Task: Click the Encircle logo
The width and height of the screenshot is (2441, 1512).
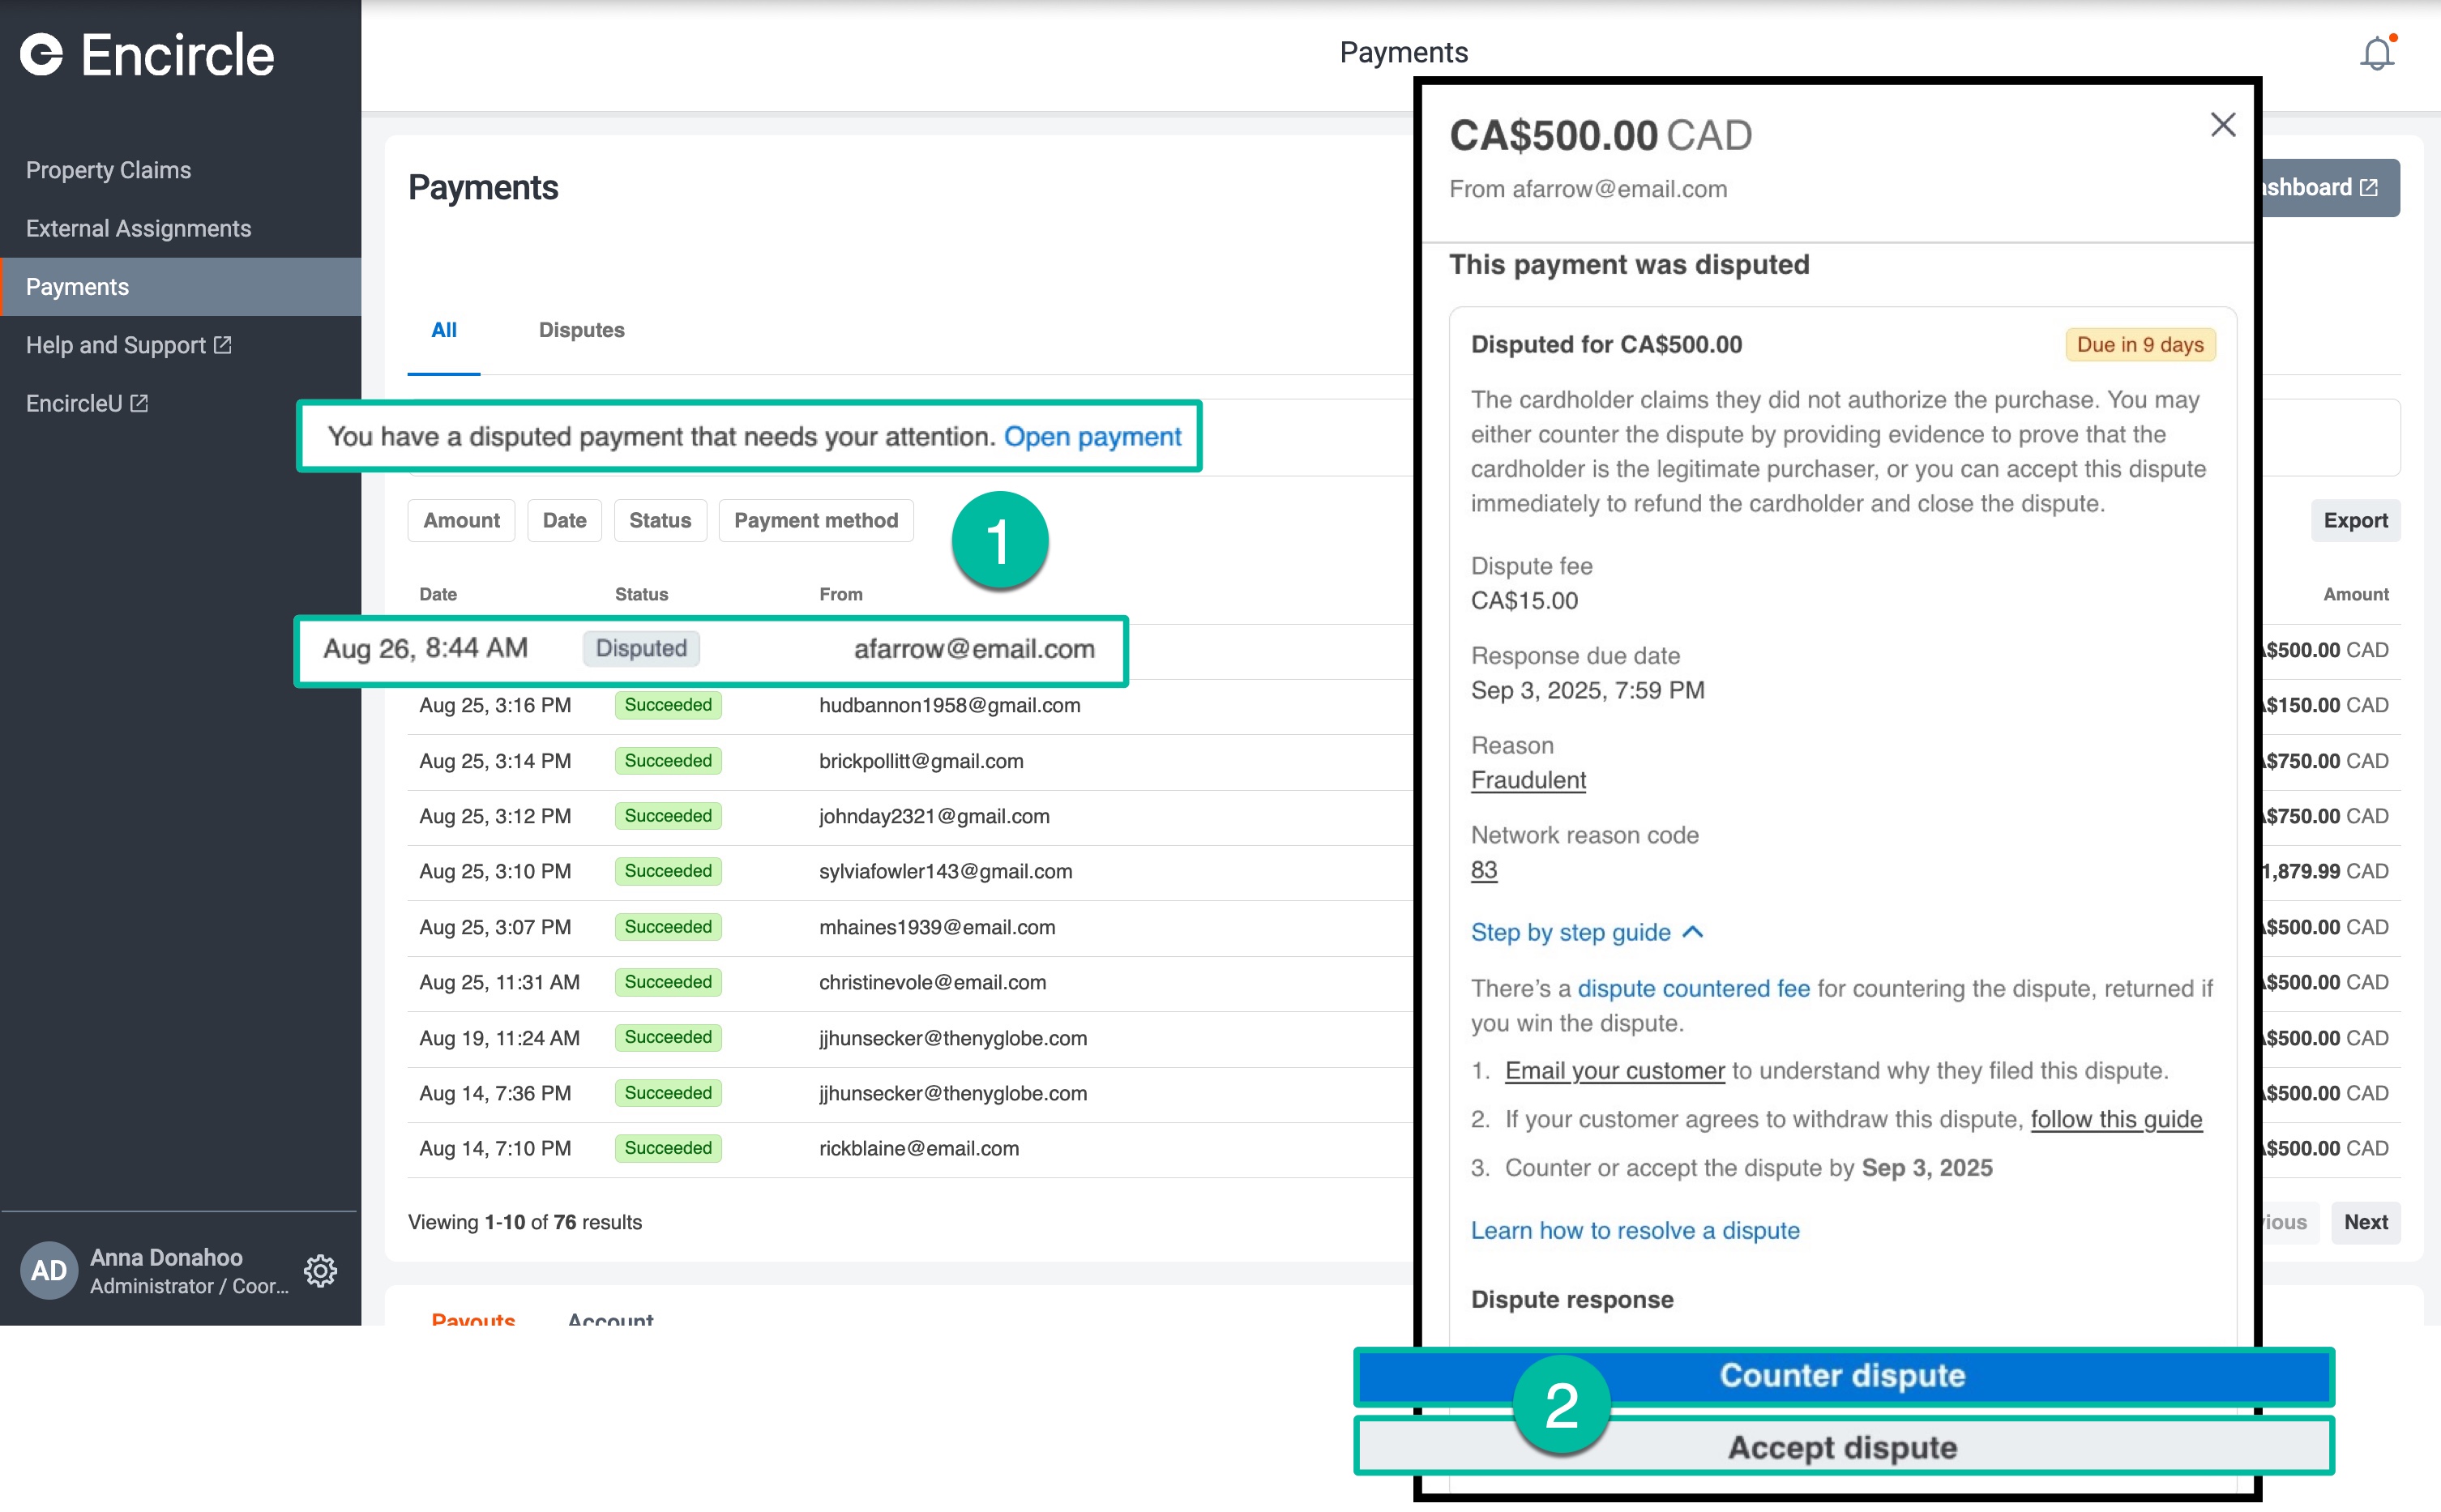Action: [x=147, y=55]
